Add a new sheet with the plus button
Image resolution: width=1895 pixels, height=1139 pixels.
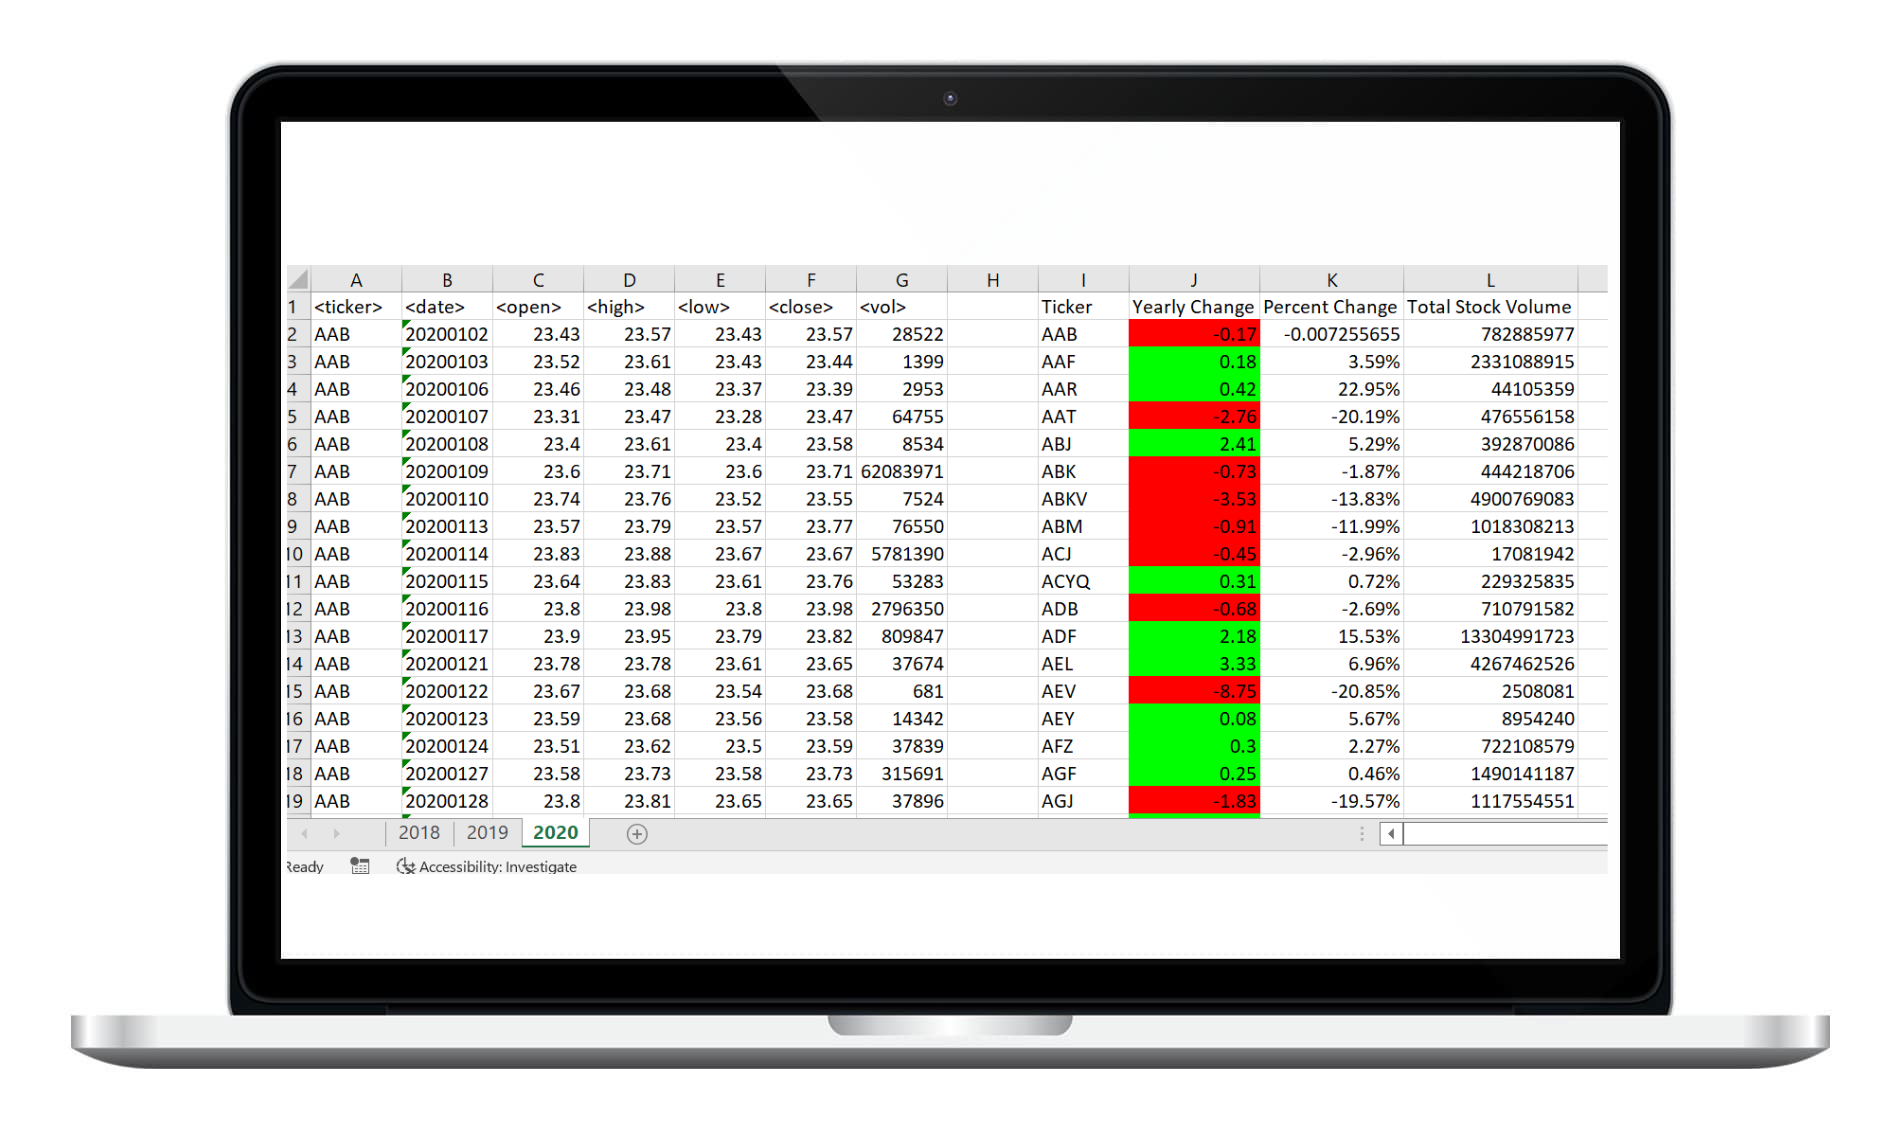(636, 834)
